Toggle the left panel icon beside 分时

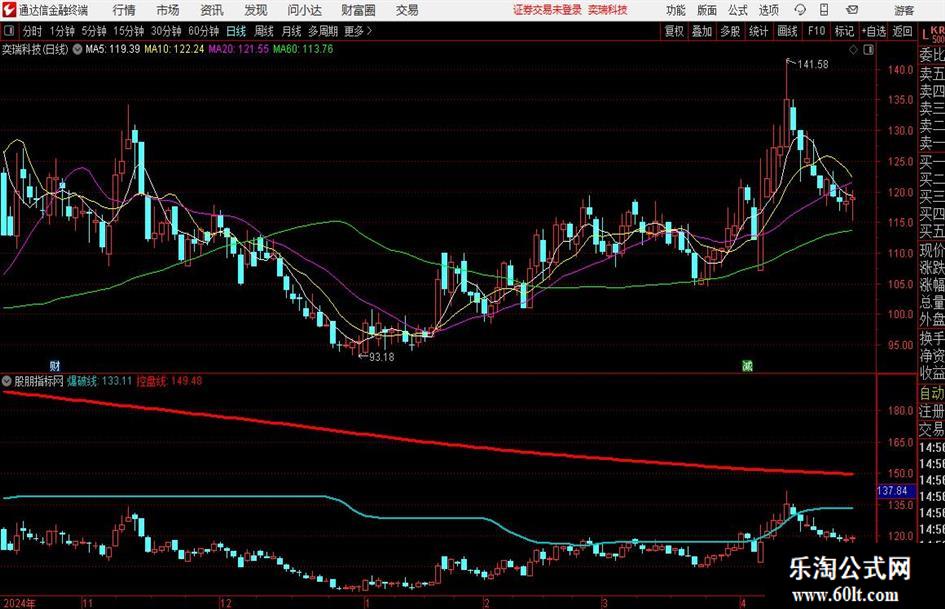coord(9,31)
